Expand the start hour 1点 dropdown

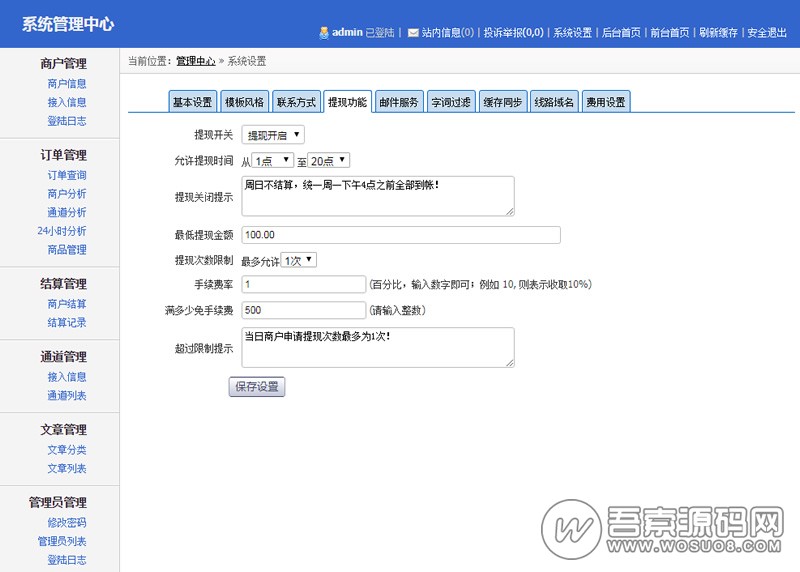pos(273,160)
